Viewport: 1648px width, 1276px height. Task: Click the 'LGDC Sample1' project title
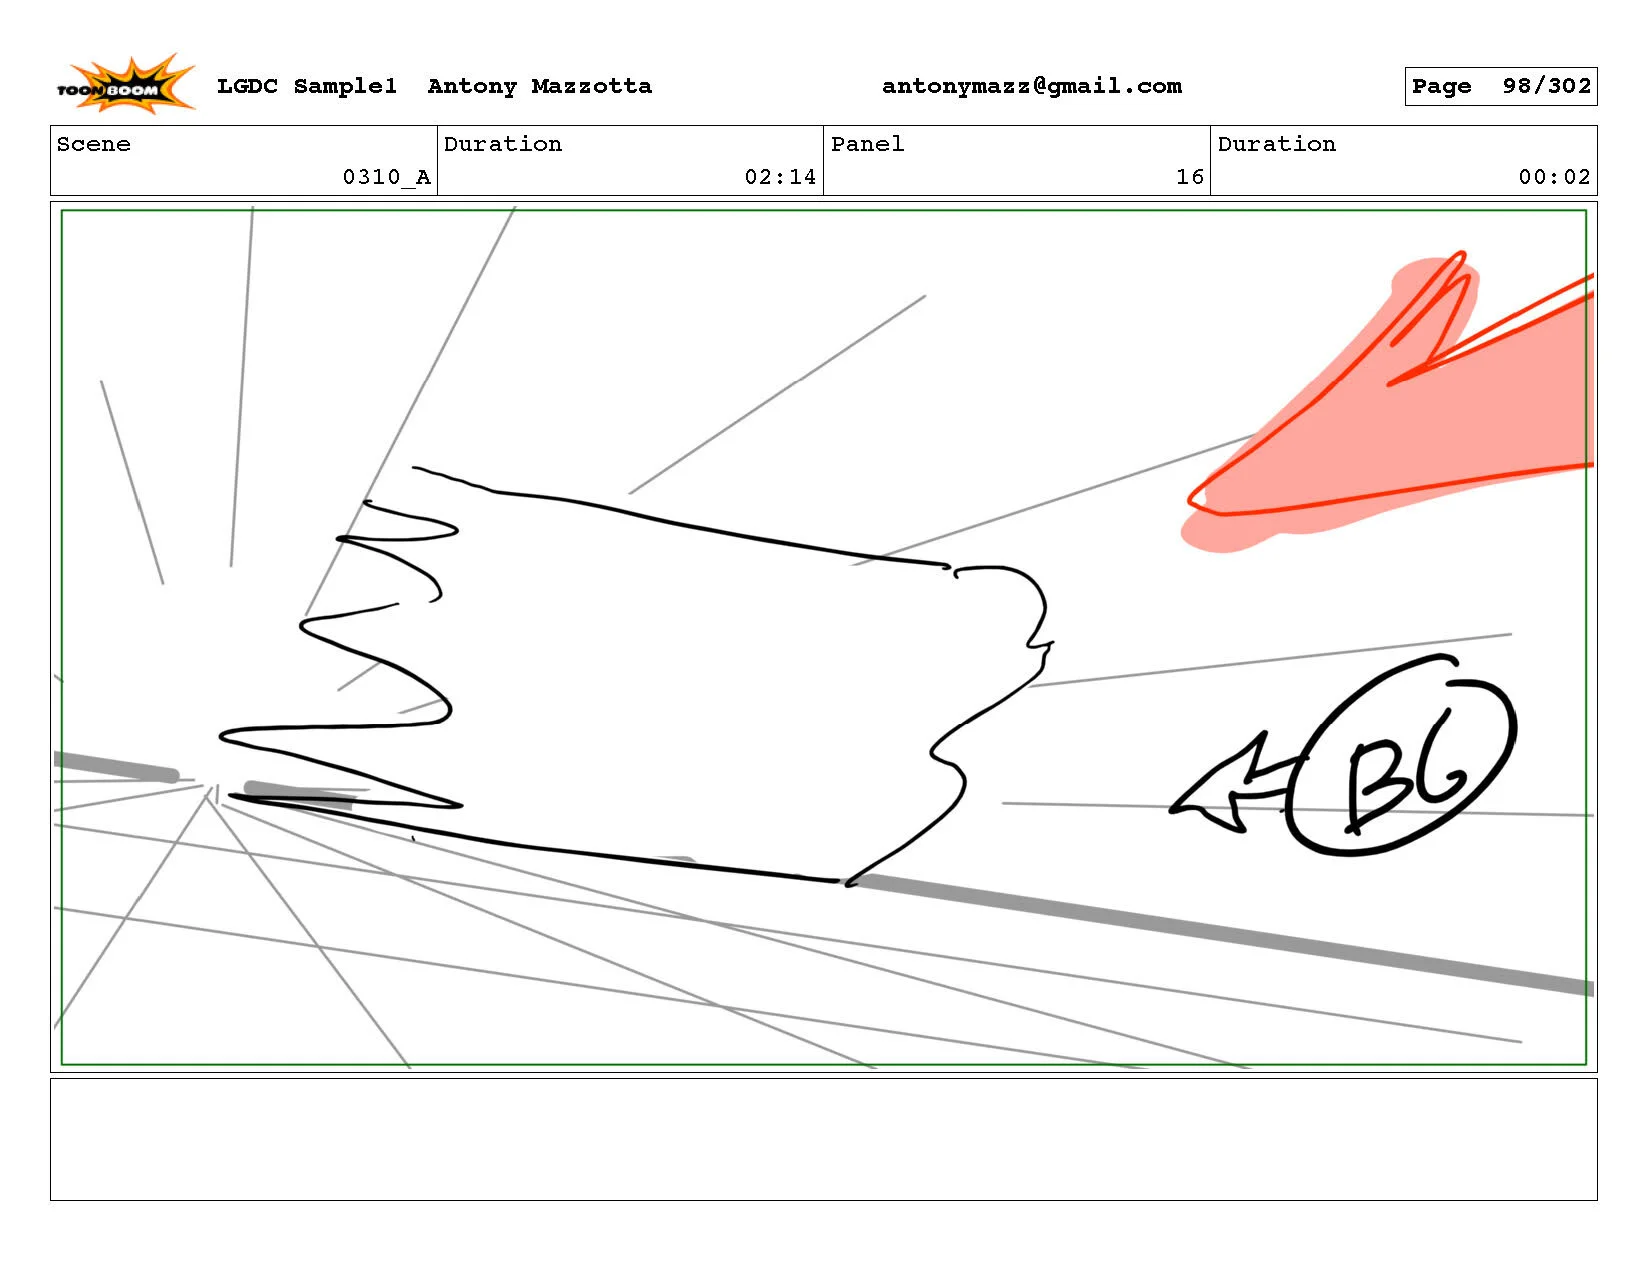[307, 86]
